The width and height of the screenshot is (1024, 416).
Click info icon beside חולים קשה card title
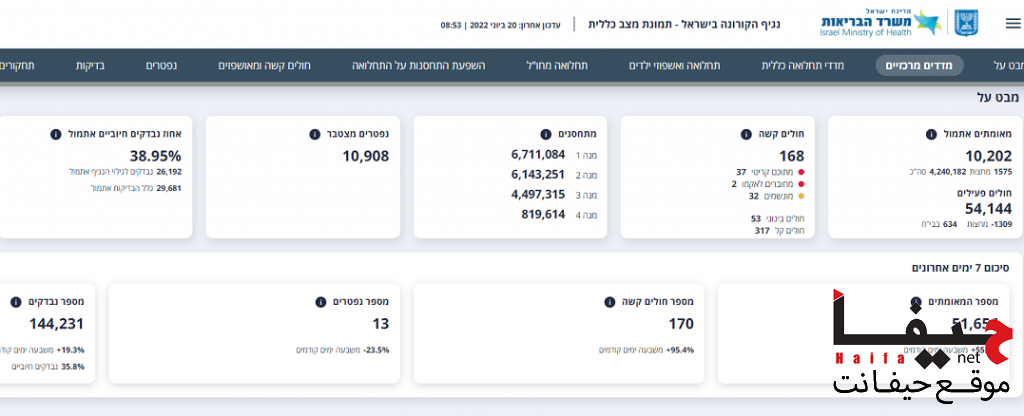[x=746, y=134]
